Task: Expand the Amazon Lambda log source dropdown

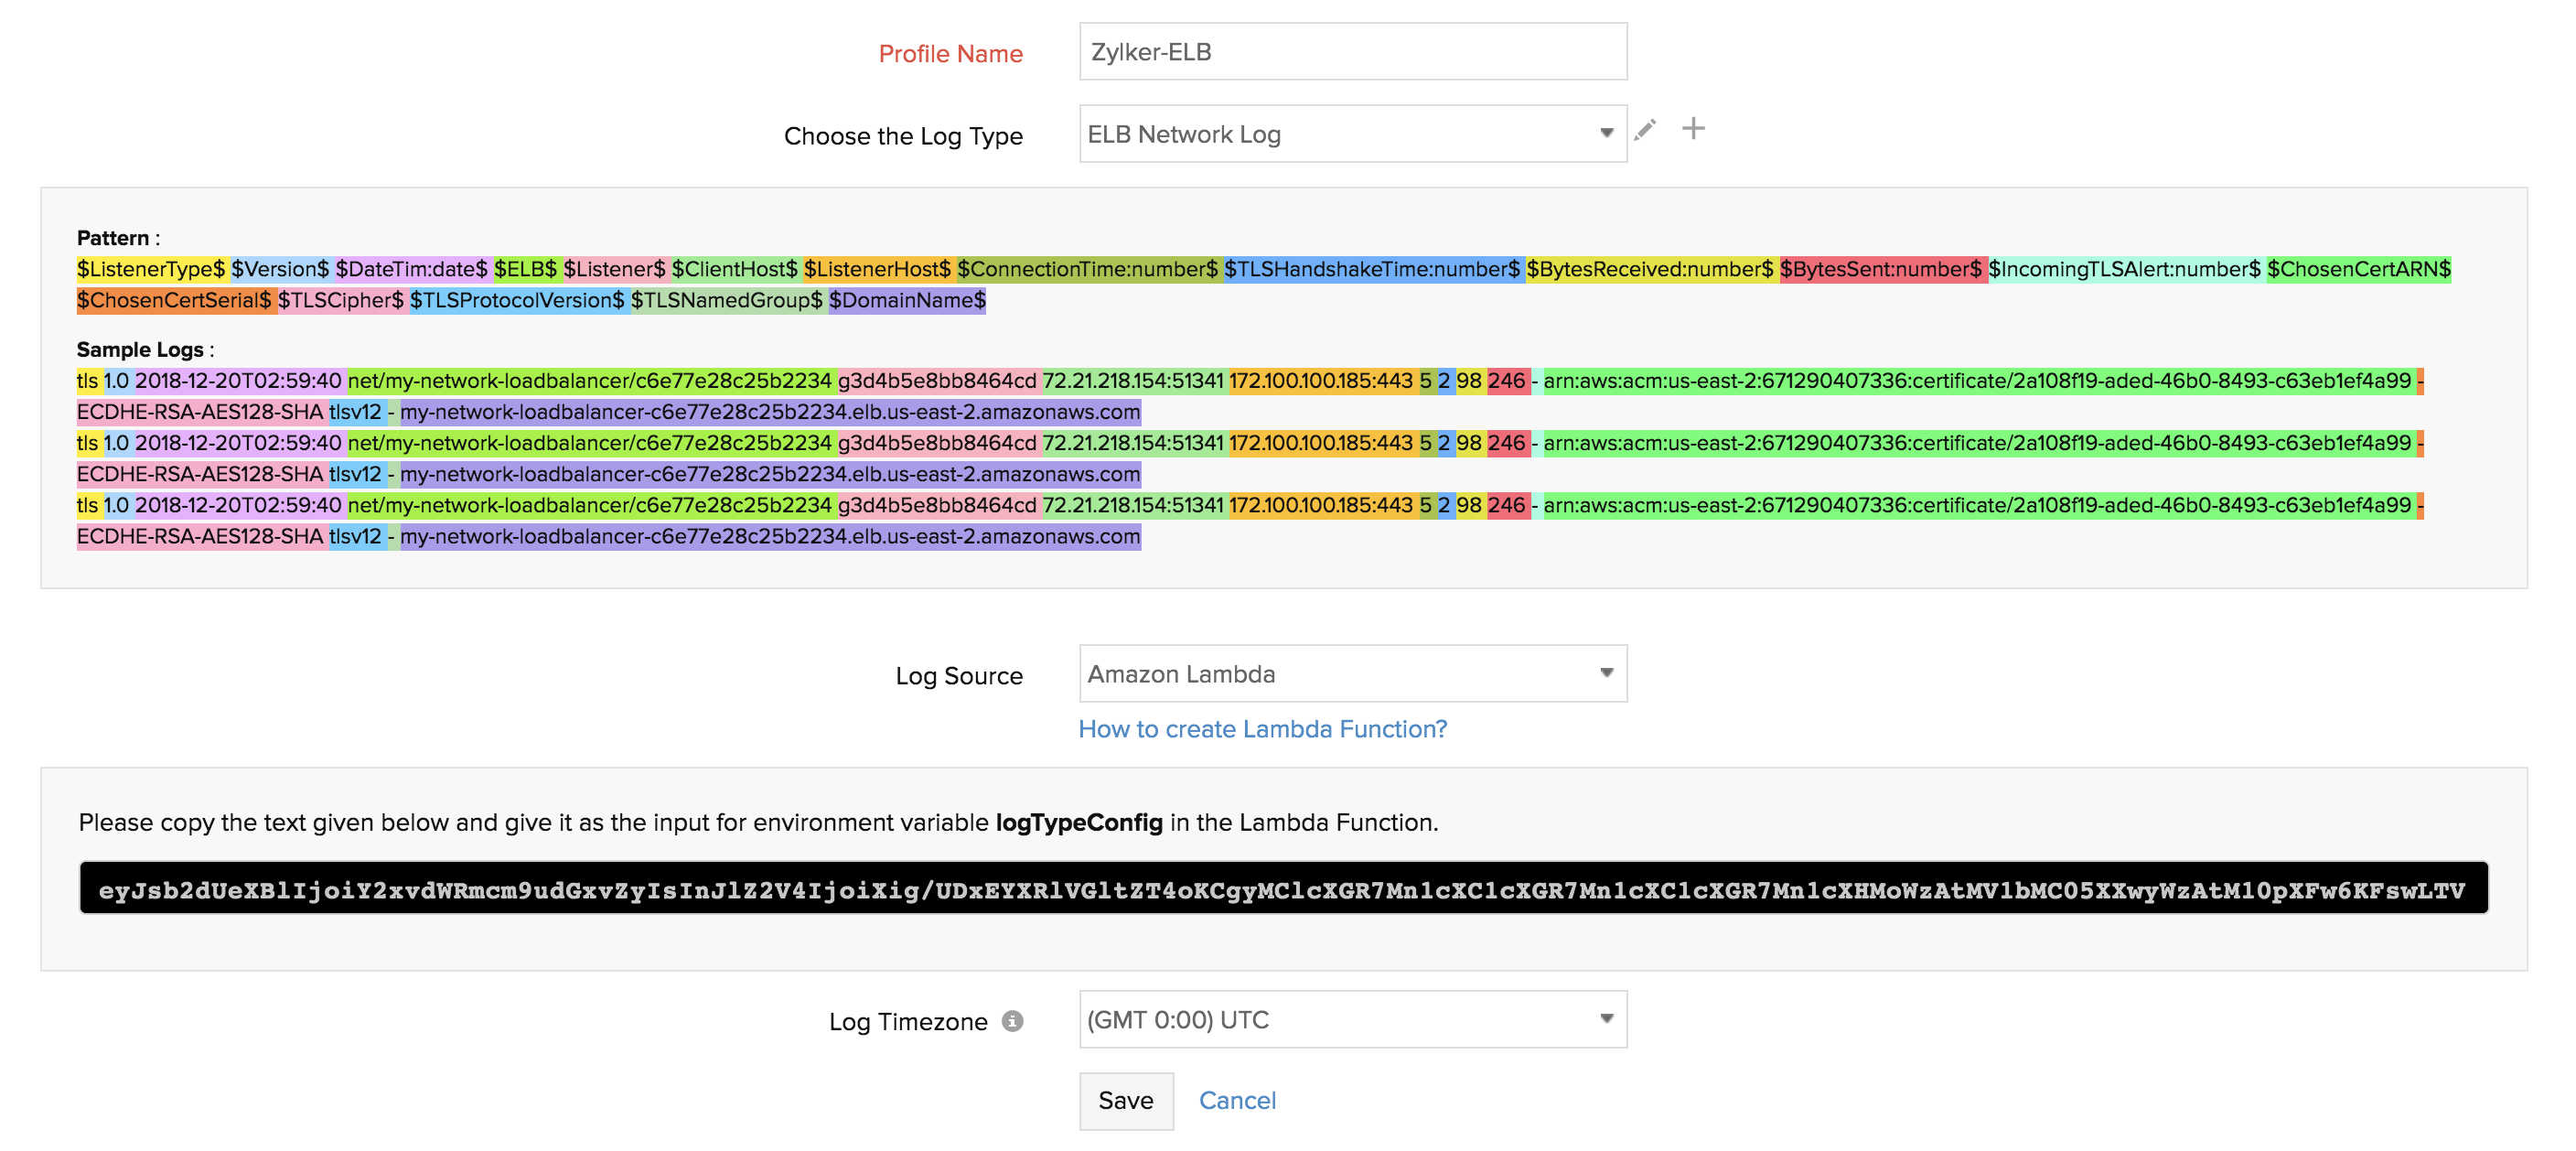Action: pos(1352,674)
